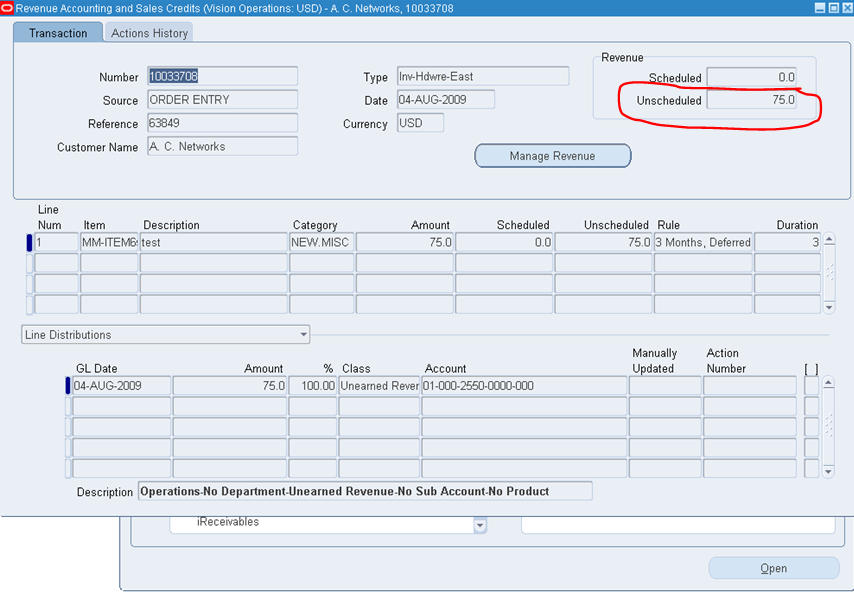This screenshot has height=595, width=854.
Task: Expand the iReceivables selection list
Action: pos(479,524)
